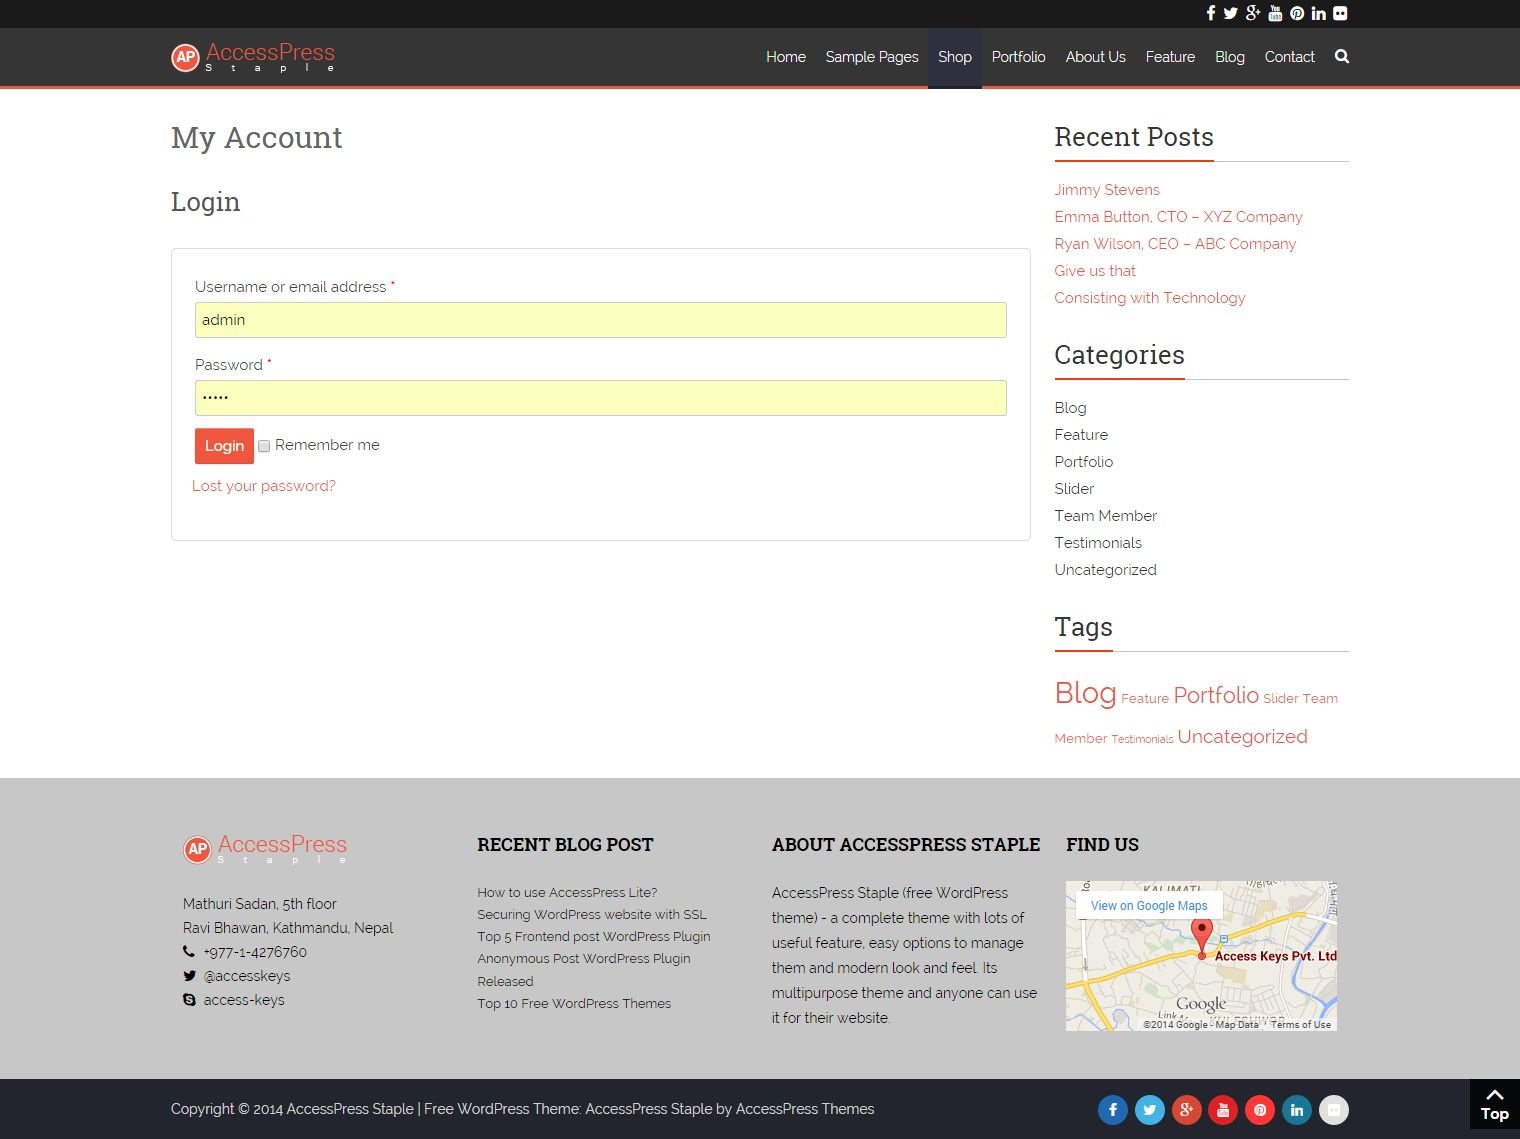The image size is (1520, 1139).
Task: Enable the Remember me checkbox
Action: tap(264, 446)
